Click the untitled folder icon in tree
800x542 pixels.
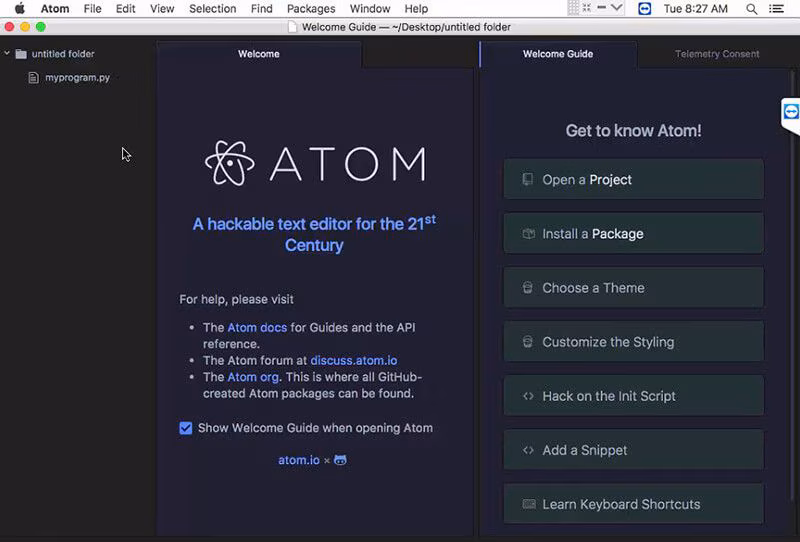click(21, 54)
